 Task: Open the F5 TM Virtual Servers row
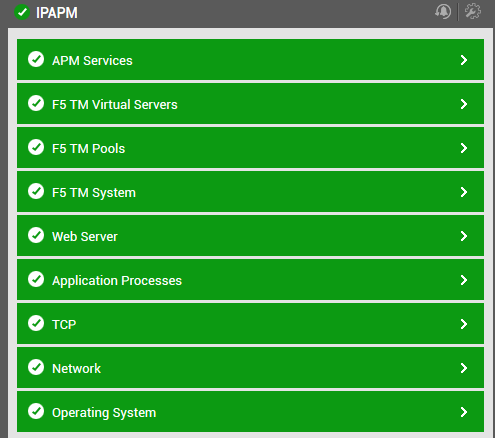(x=250, y=104)
